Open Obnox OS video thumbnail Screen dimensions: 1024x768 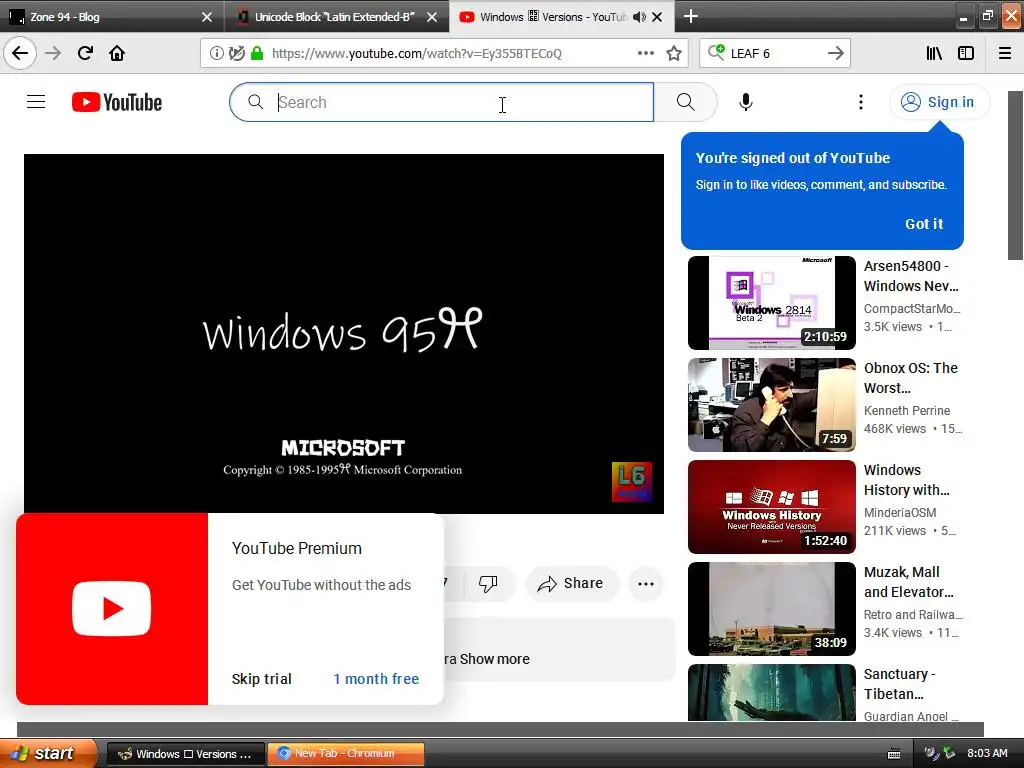tap(771, 405)
